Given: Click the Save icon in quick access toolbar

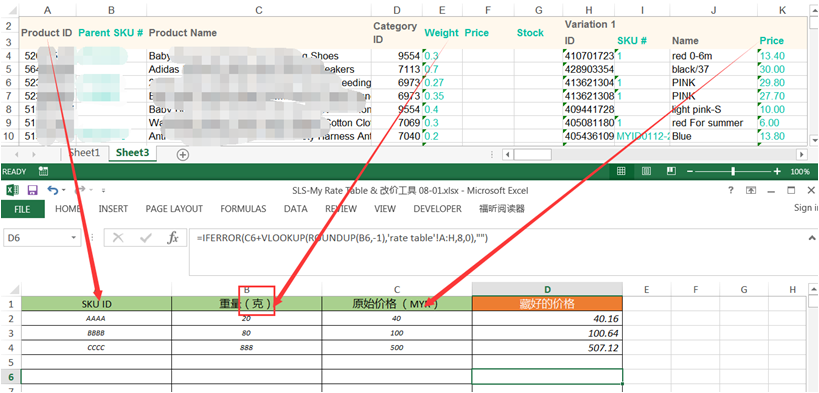Looking at the screenshot, I should (32, 190).
